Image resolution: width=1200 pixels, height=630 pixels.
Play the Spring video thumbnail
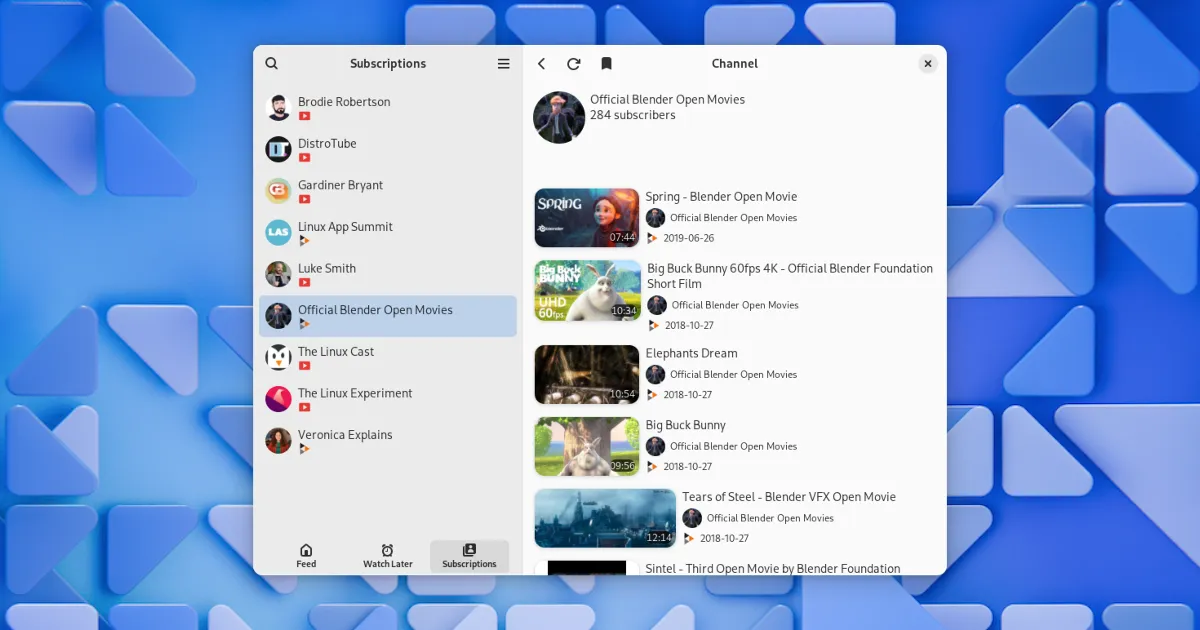(x=586, y=217)
